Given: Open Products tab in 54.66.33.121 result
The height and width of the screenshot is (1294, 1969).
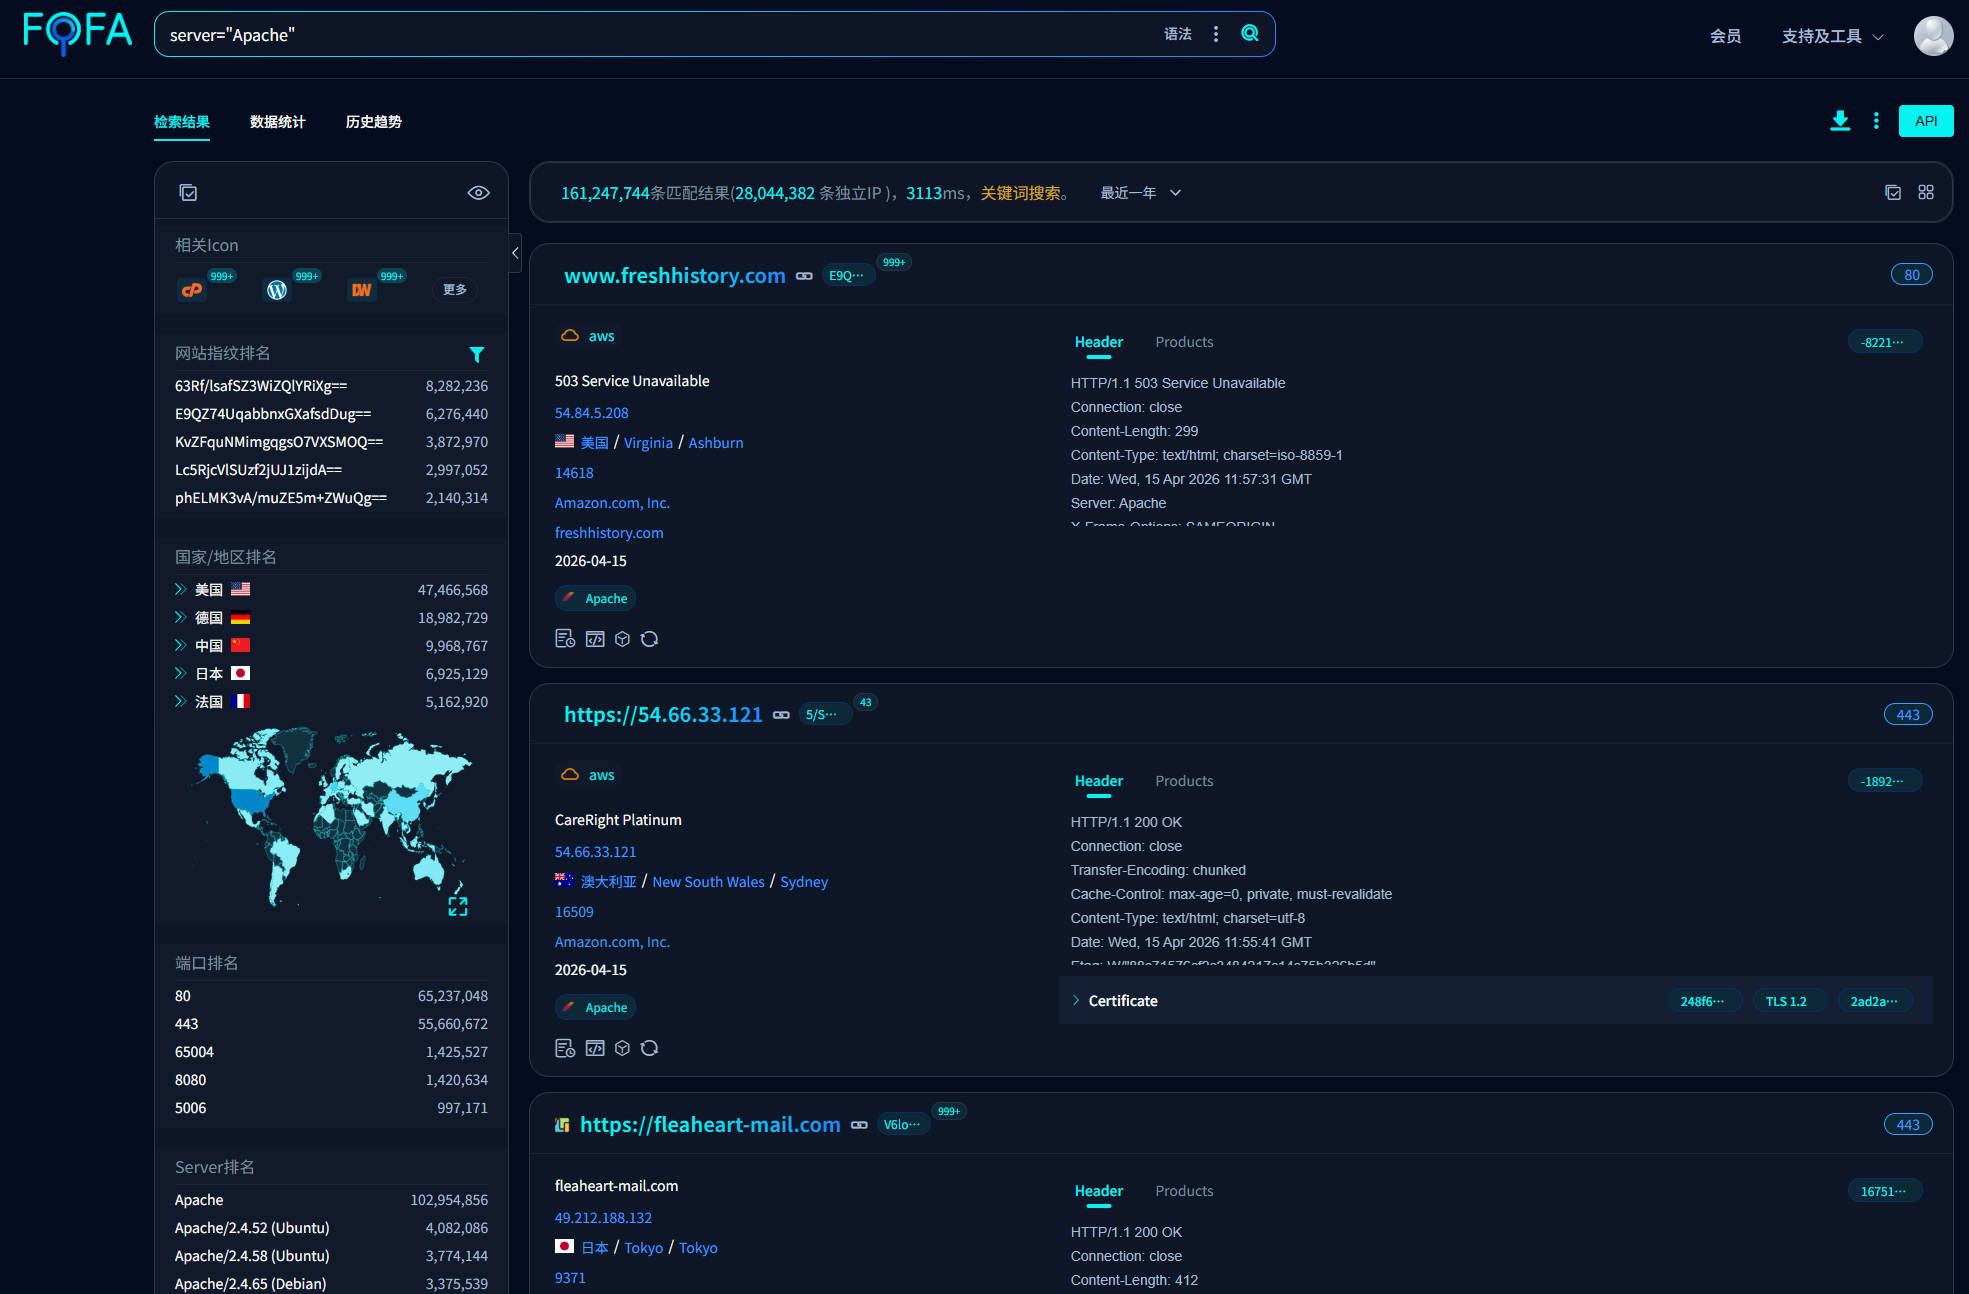Looking at the screenshot, I should click(1184, 781).
